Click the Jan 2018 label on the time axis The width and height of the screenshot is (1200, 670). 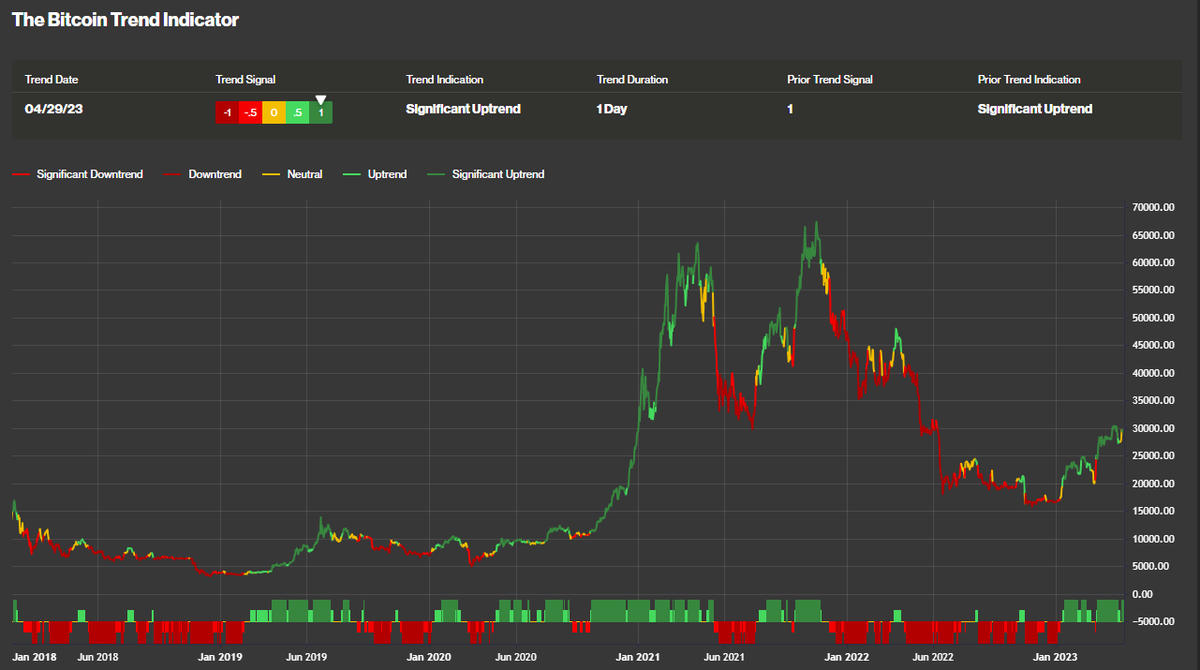click(x=36, y=657)
